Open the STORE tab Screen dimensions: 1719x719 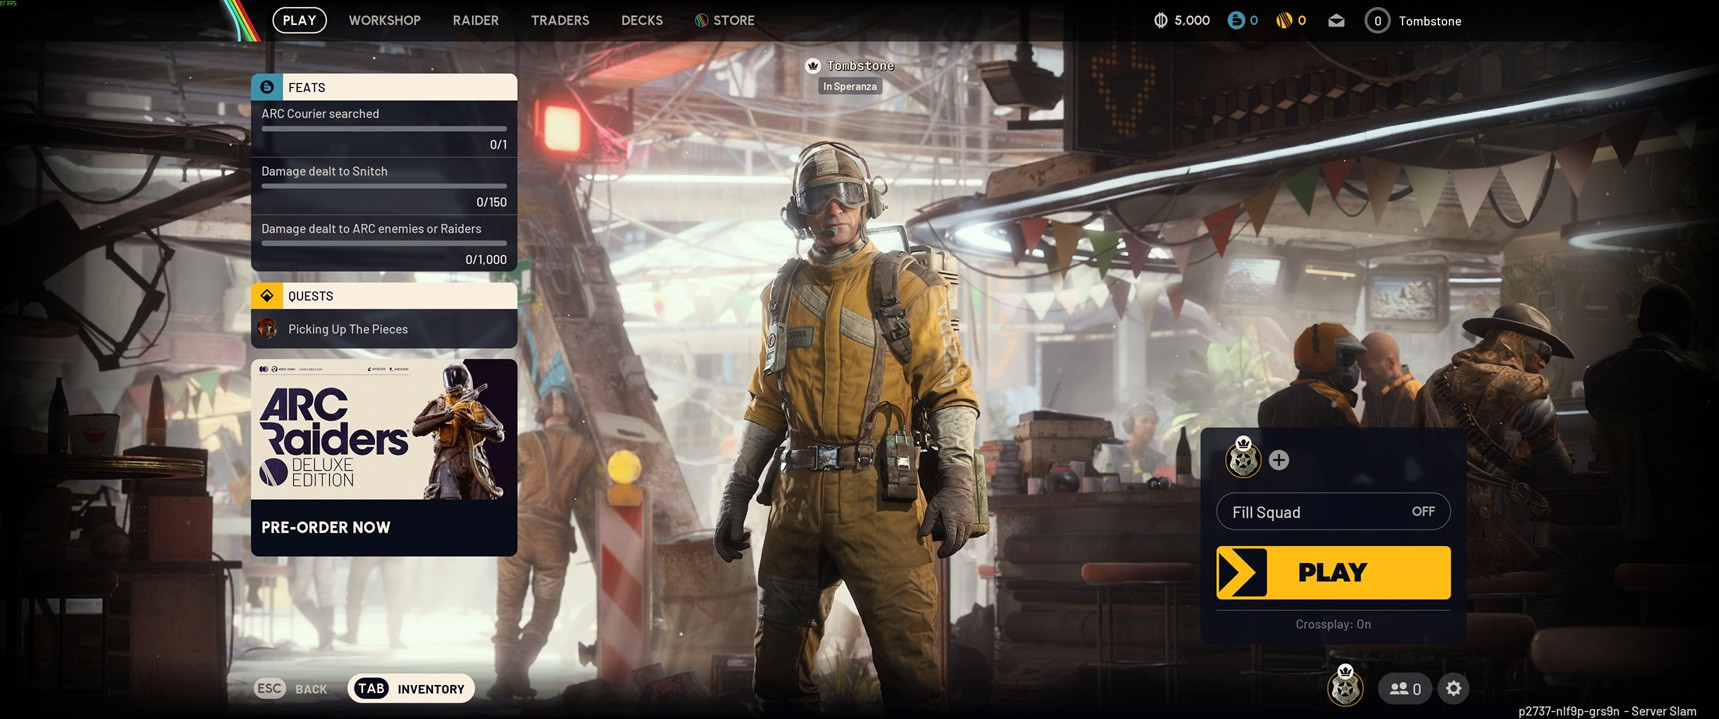[x=725, y=20]
